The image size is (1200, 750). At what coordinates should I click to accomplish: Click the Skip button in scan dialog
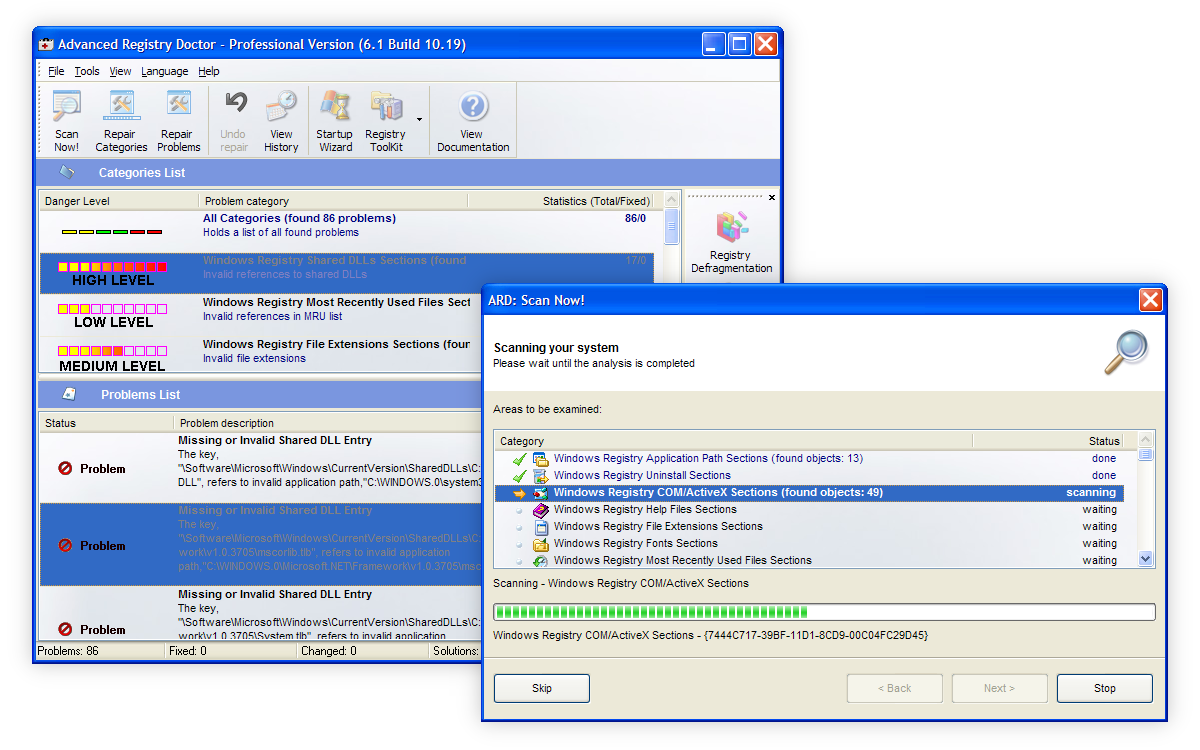[542, 688]
